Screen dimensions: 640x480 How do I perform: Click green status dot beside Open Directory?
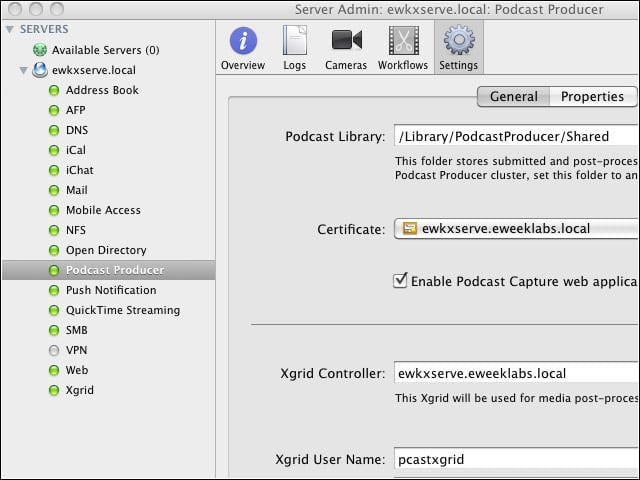click(x=54, y=250)
